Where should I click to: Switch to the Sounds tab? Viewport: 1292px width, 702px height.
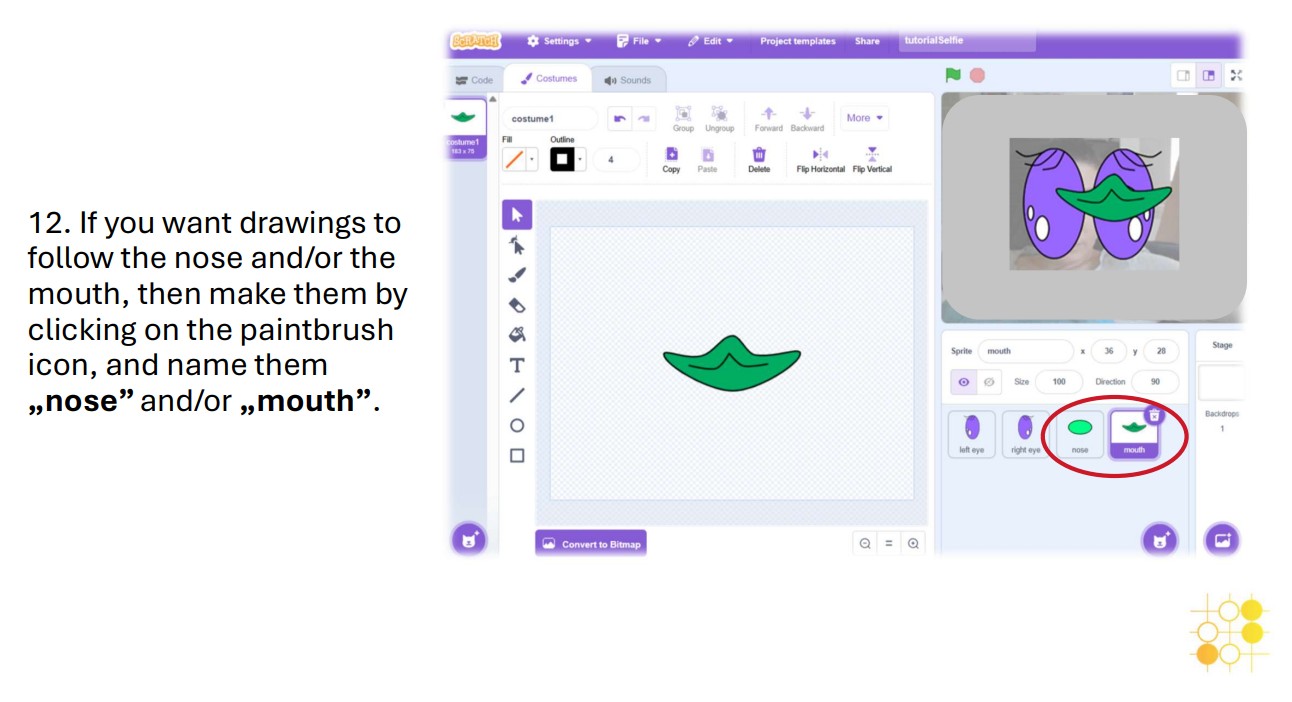(628, 80)
